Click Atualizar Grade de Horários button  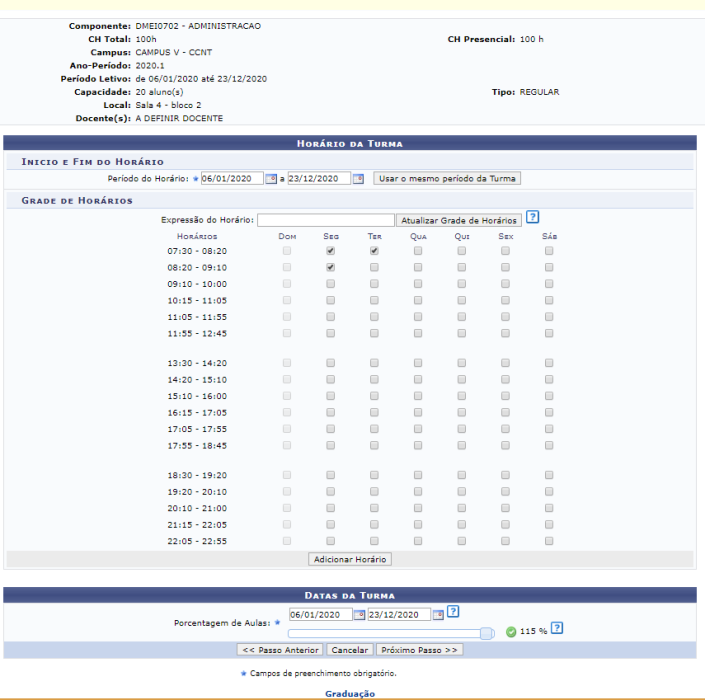click(458, 220)
